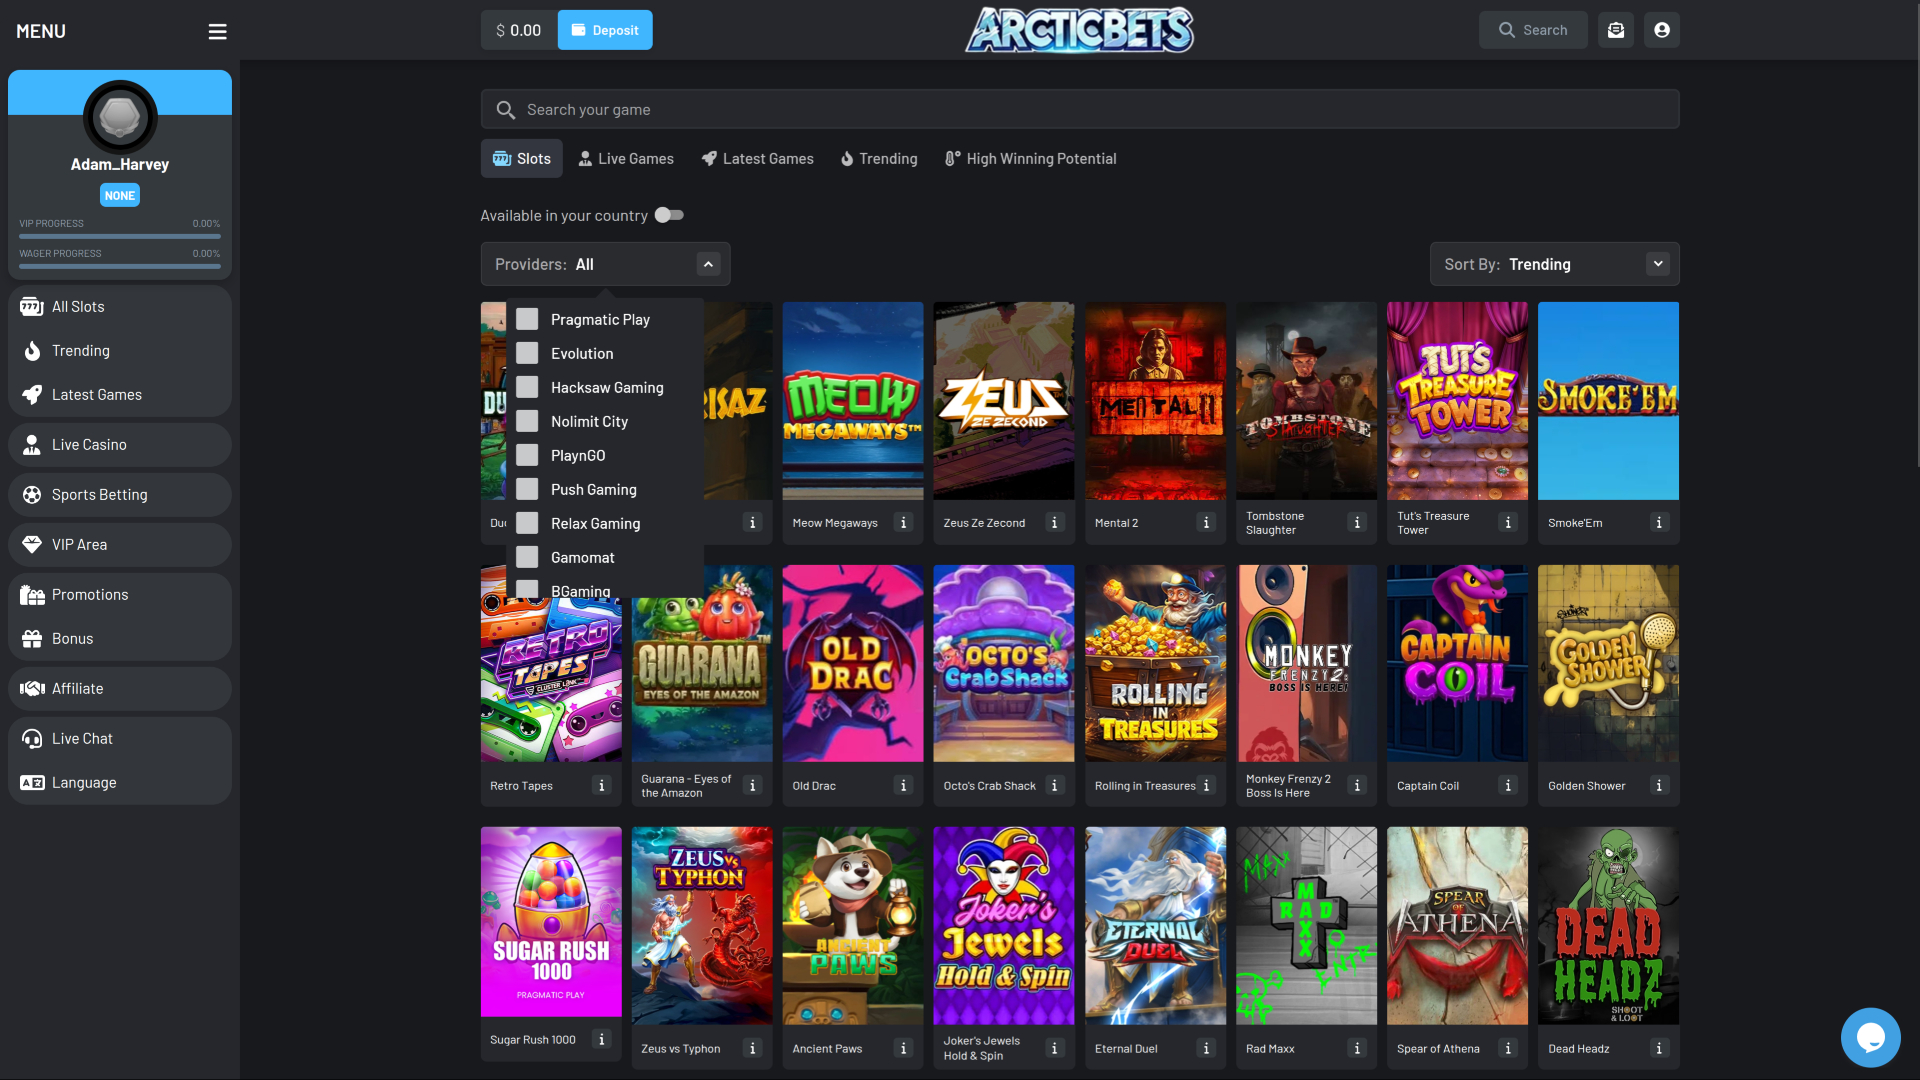Screen dimensions: 1920x1080
Task: Show info for Guarana Eyes of the Amazon
Action: (x=753, y=786)
